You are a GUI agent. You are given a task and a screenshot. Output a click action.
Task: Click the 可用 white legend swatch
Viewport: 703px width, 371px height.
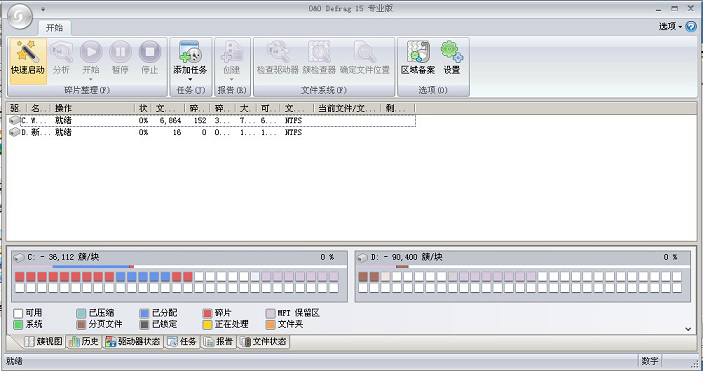click(18, 313)
